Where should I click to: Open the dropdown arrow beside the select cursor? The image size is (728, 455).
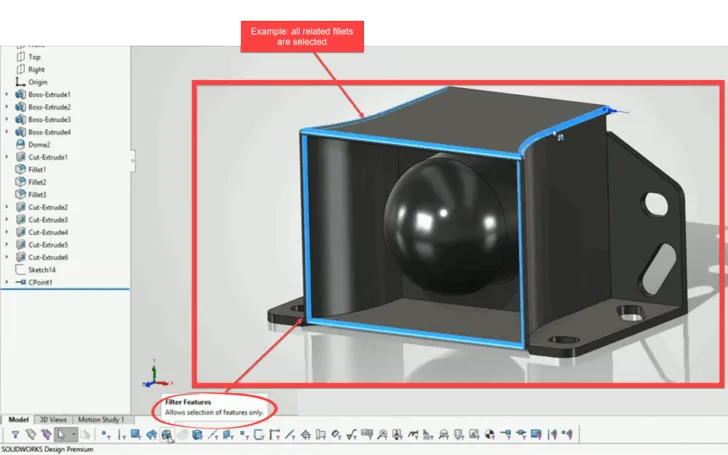(x=73, y=435)
